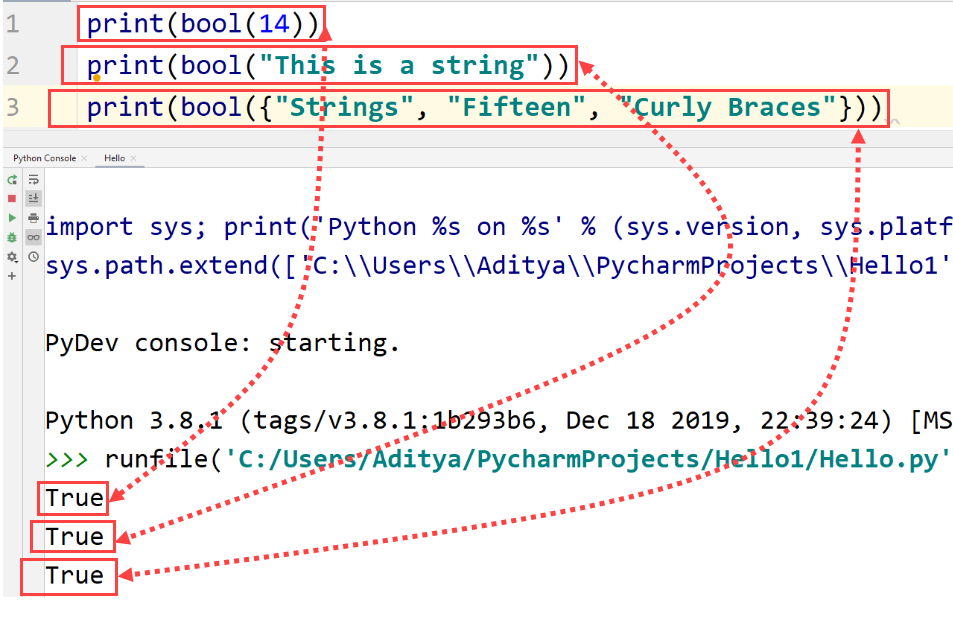The height and width of the screenshot is (620, 953).
Task: Execute current statement with green play icon
Action: (12, 218)
